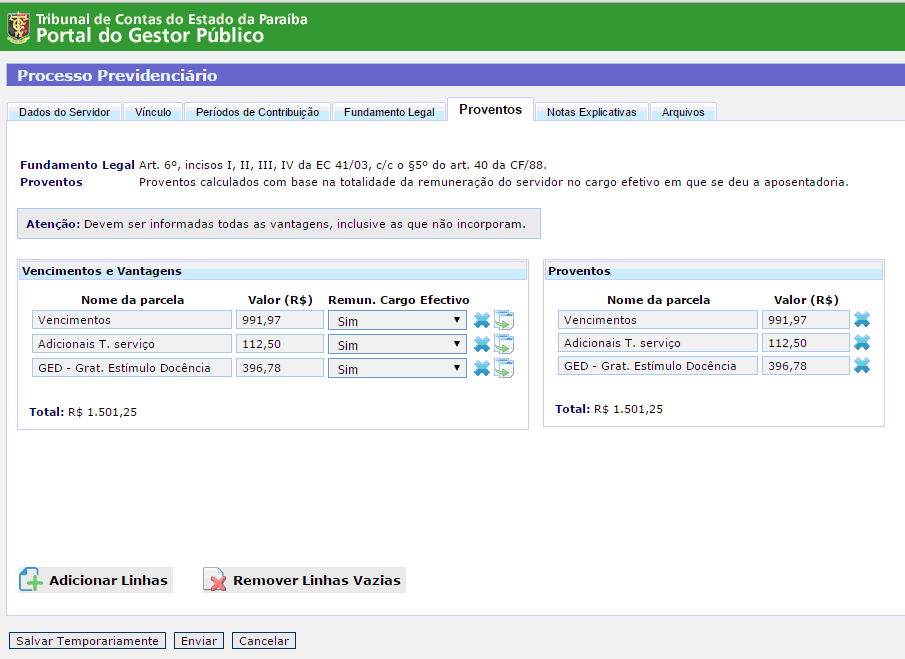Copy GED - Grat. Estímulo Docência to Proventos
905x659 pixels.
click(504, 368)
